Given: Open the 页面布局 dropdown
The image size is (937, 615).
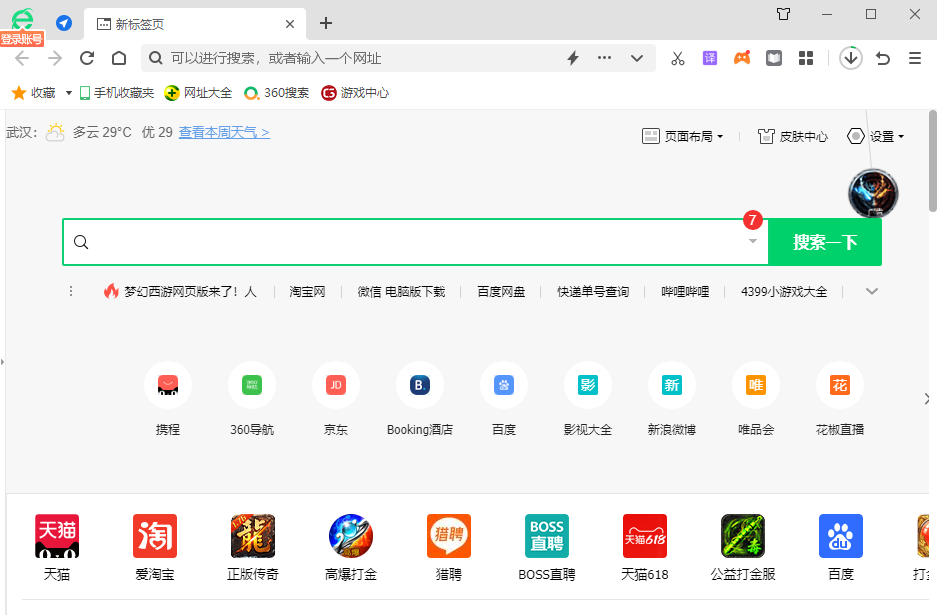Looking at the screenshot, I should coord(682,136).
